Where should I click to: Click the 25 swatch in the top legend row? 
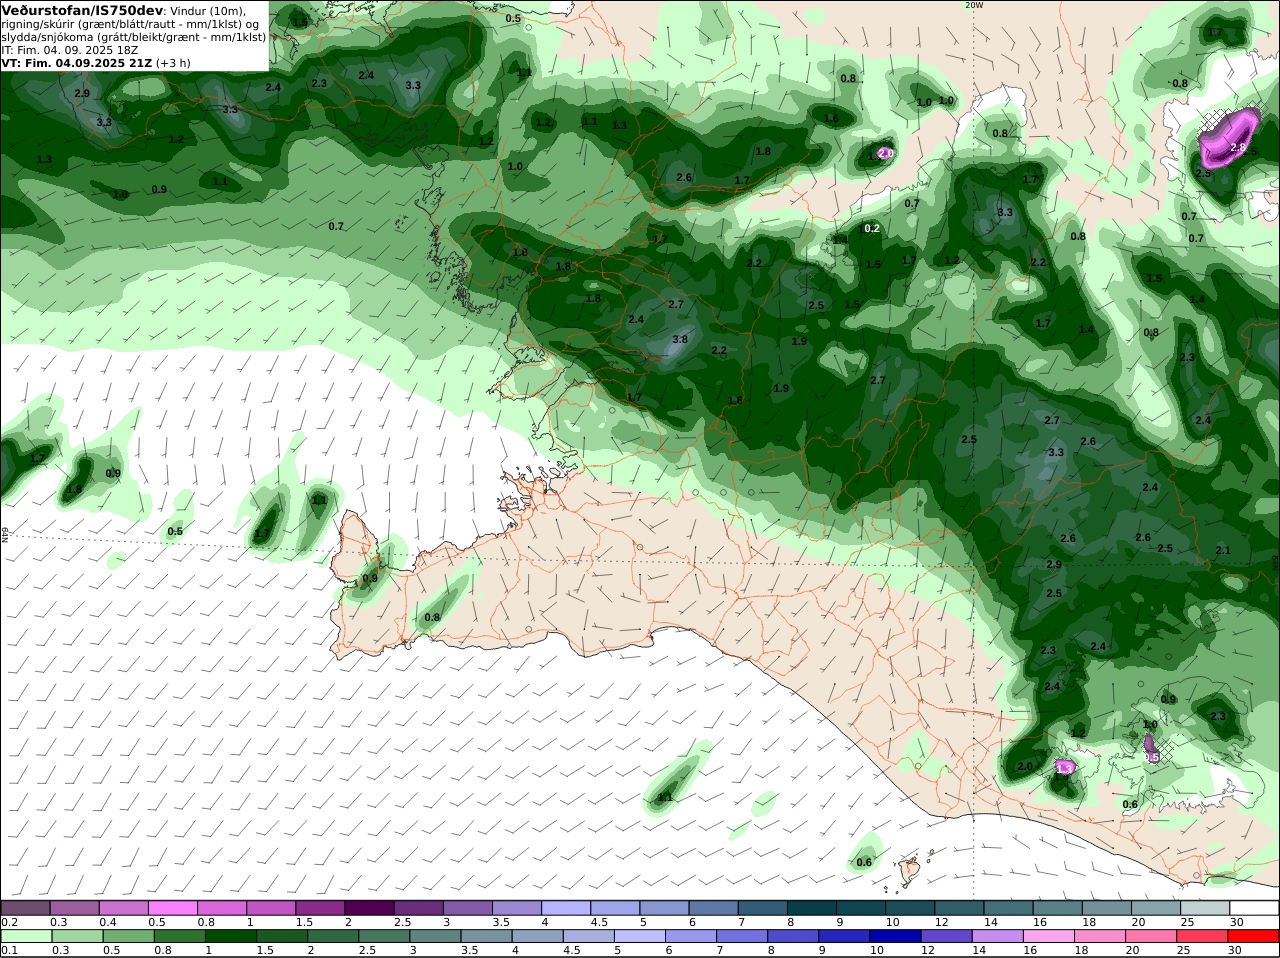(x=1204, y=908)
